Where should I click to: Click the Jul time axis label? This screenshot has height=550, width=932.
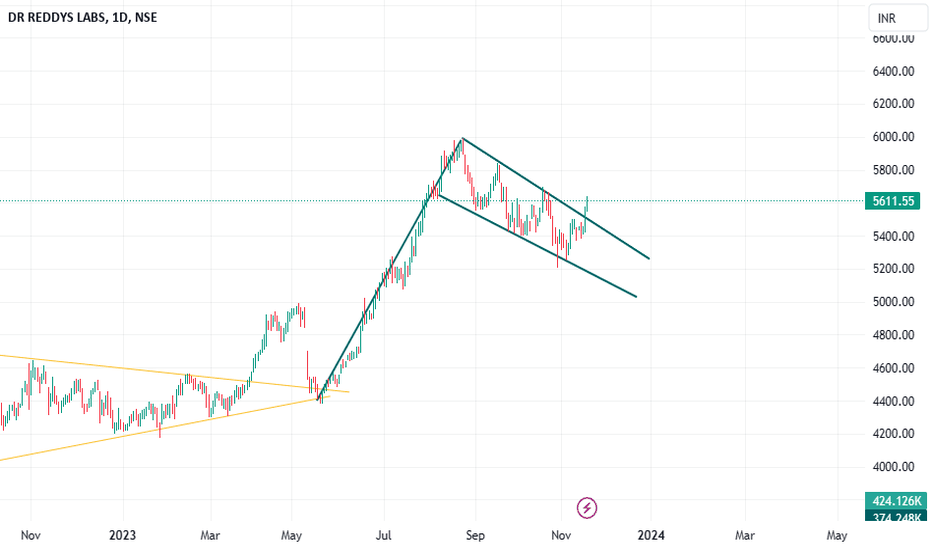click(x=383, y=535)
